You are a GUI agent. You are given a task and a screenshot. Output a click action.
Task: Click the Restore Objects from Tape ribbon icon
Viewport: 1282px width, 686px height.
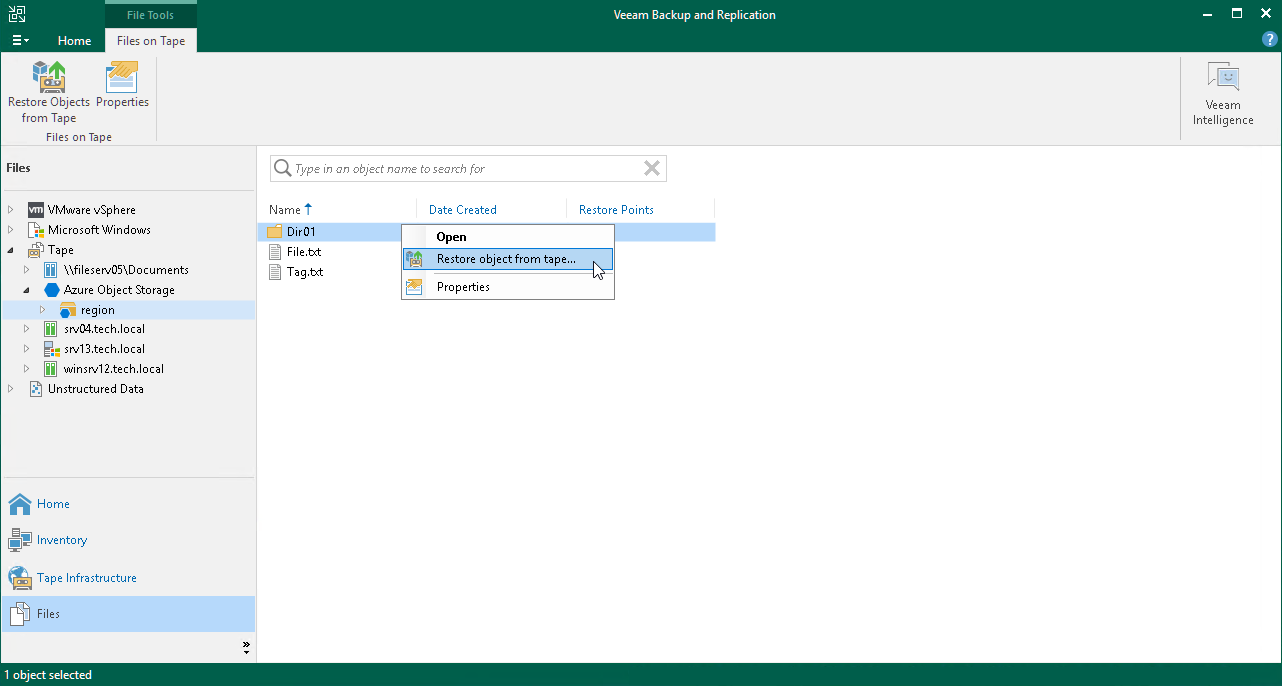coord(48,90)
